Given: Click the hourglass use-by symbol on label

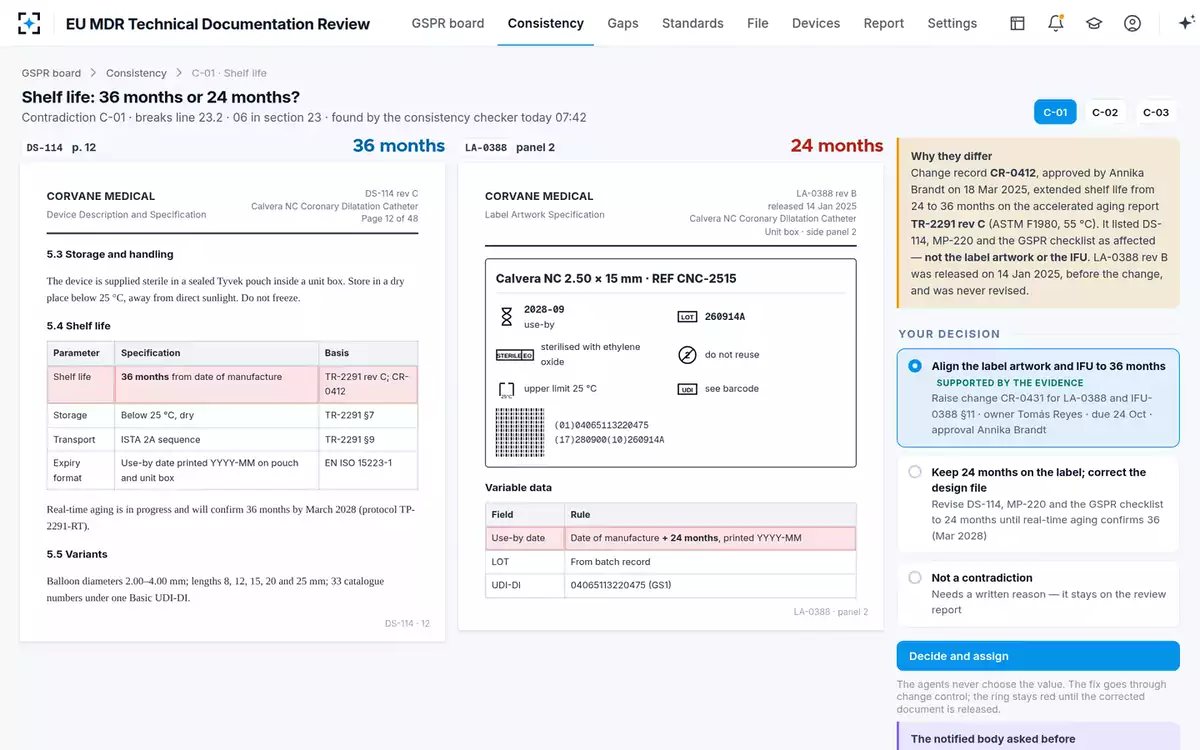Looking at the screenshot, I should pos(506,317).
